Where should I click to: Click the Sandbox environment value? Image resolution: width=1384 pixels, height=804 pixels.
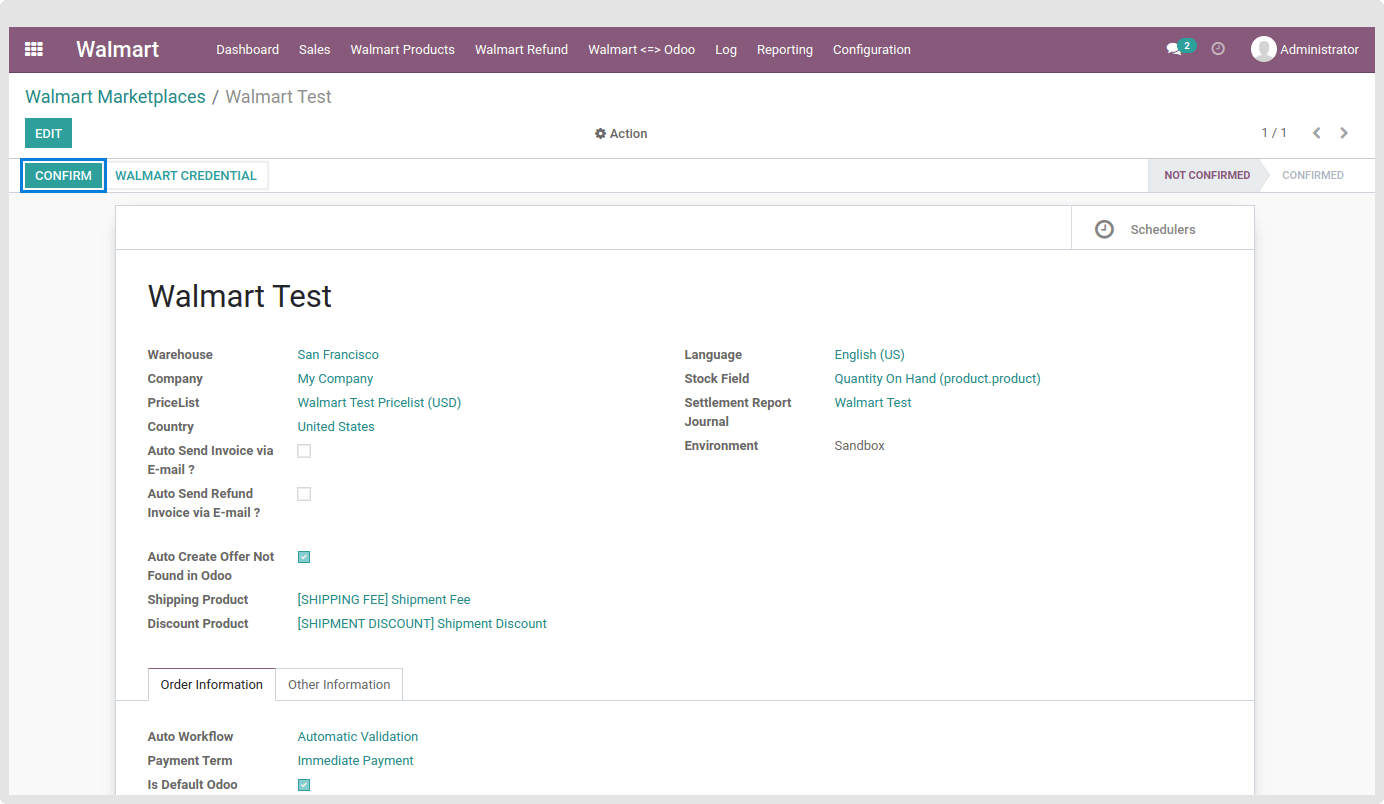(860, 446)
